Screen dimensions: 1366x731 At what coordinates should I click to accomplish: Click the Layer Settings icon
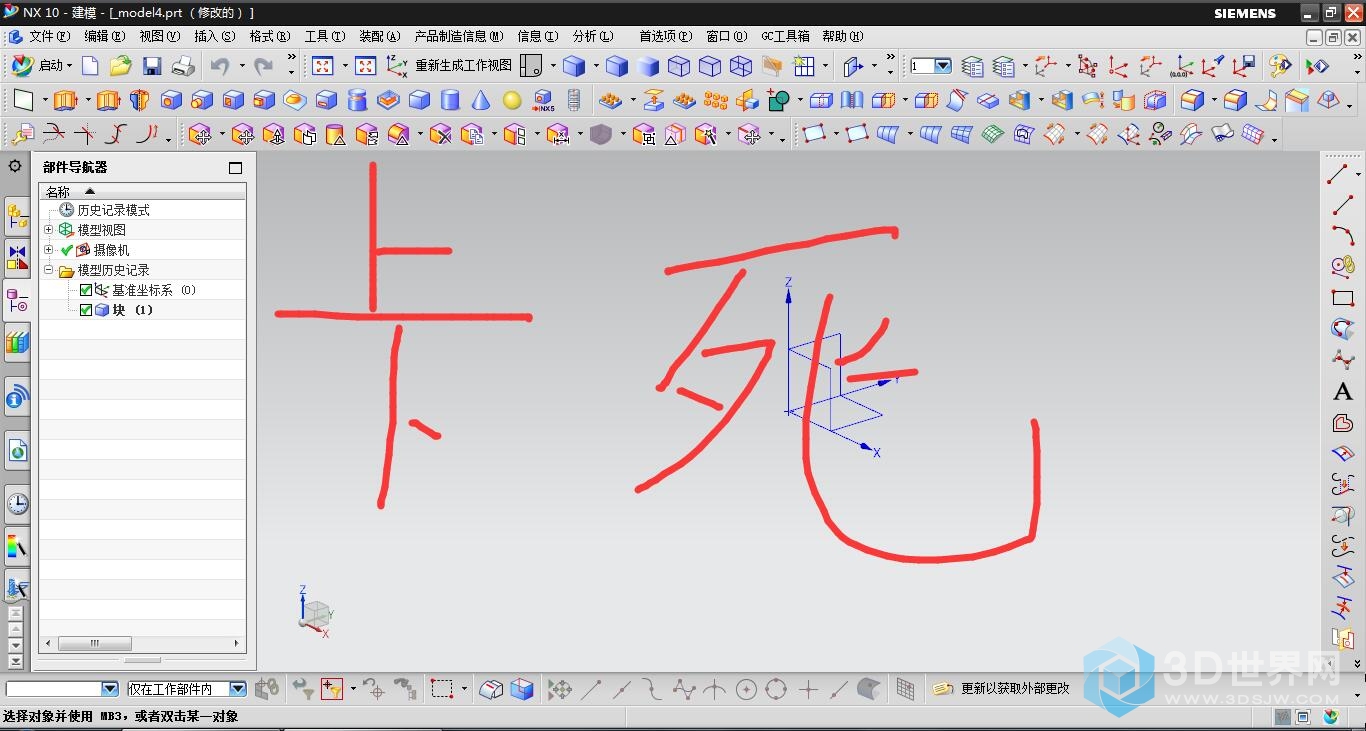point(972,66)
